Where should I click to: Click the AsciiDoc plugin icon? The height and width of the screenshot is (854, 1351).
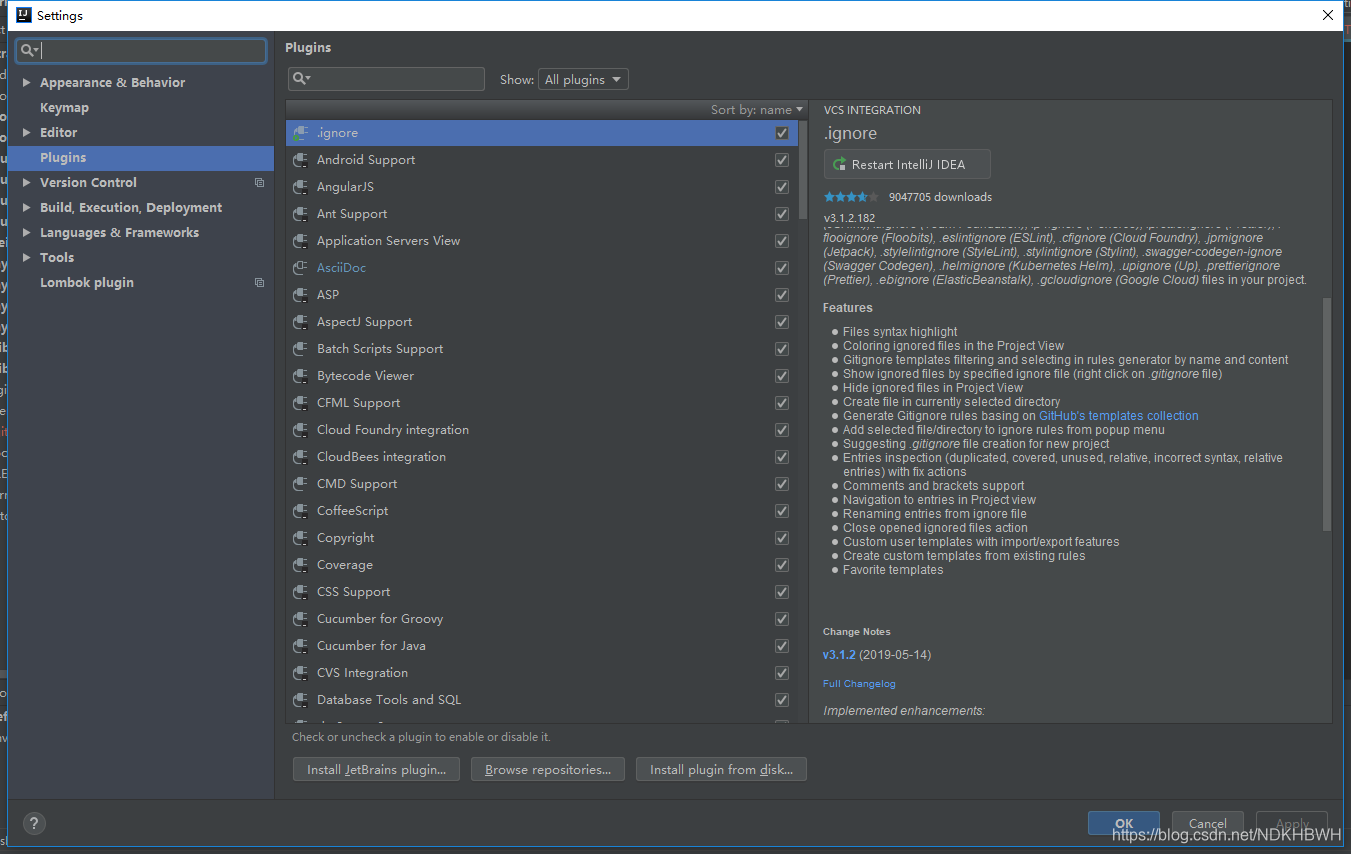299,268
